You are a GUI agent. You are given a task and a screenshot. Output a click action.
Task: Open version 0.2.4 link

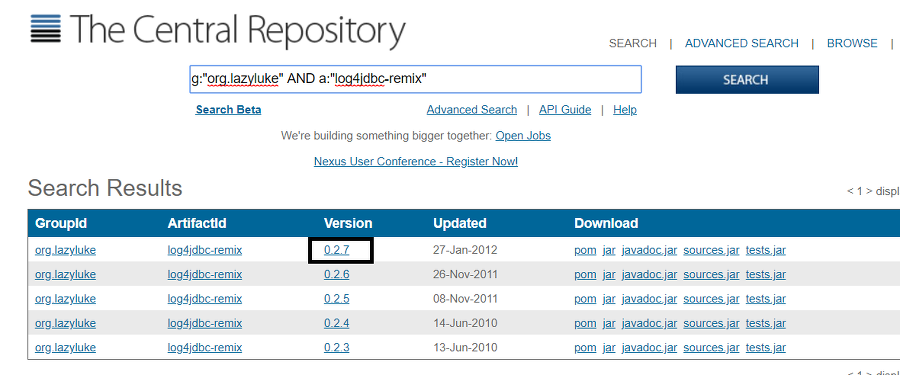click(336, 323)
